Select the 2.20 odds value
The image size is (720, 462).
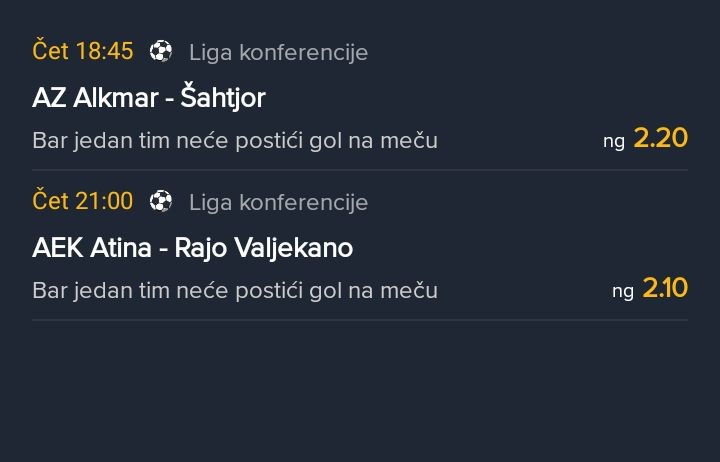[661, 138]
